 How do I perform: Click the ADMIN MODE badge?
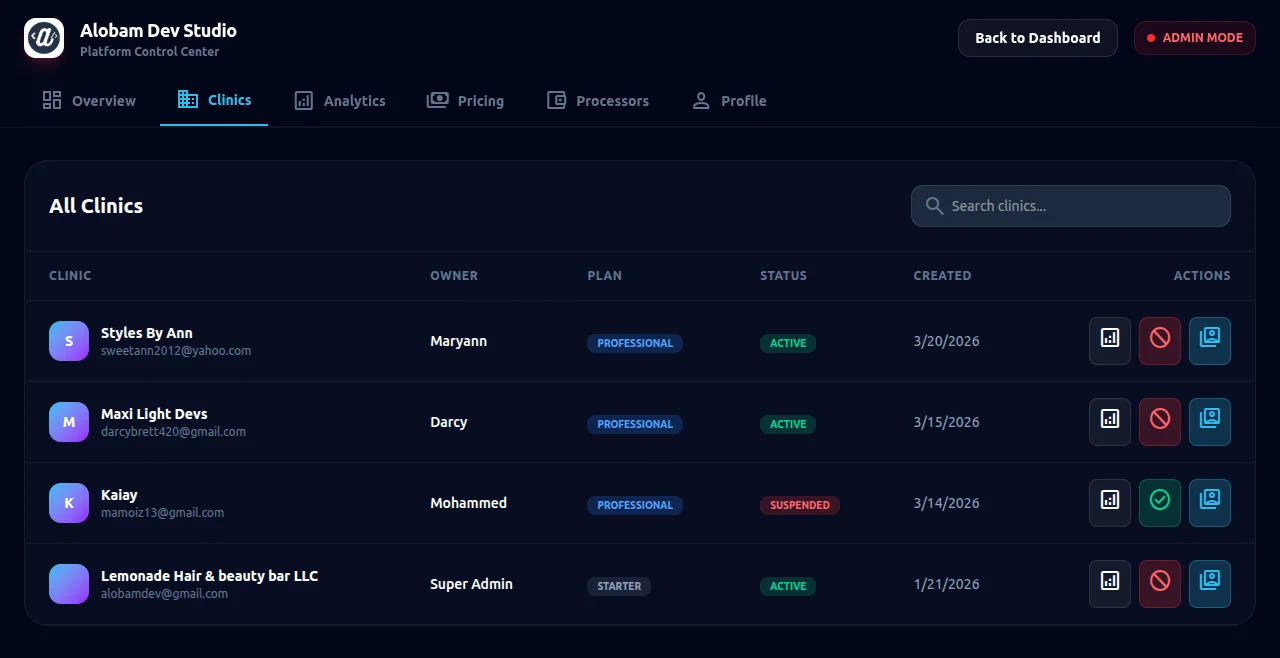click(1195, 38)
